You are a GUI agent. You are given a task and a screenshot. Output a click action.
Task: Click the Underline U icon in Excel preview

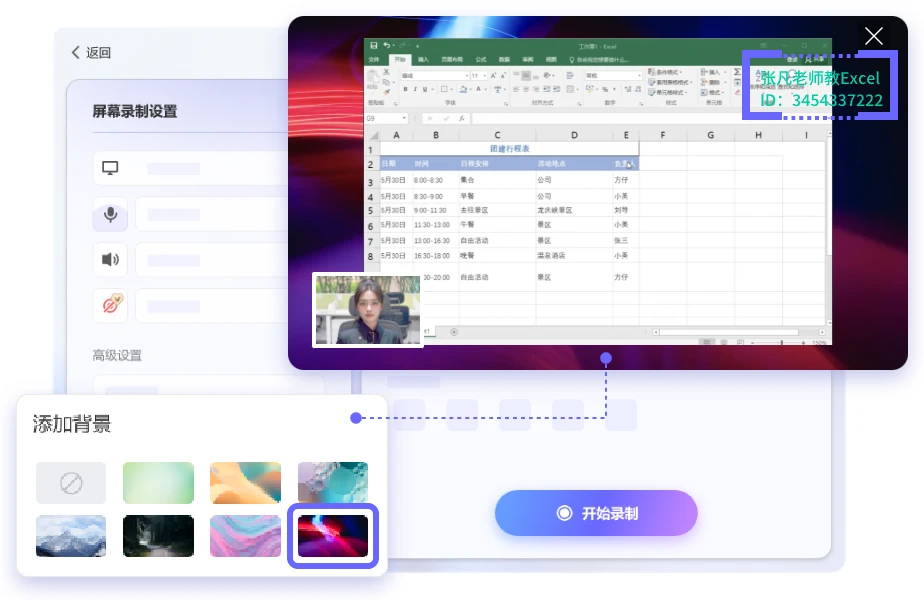(425, 89)
